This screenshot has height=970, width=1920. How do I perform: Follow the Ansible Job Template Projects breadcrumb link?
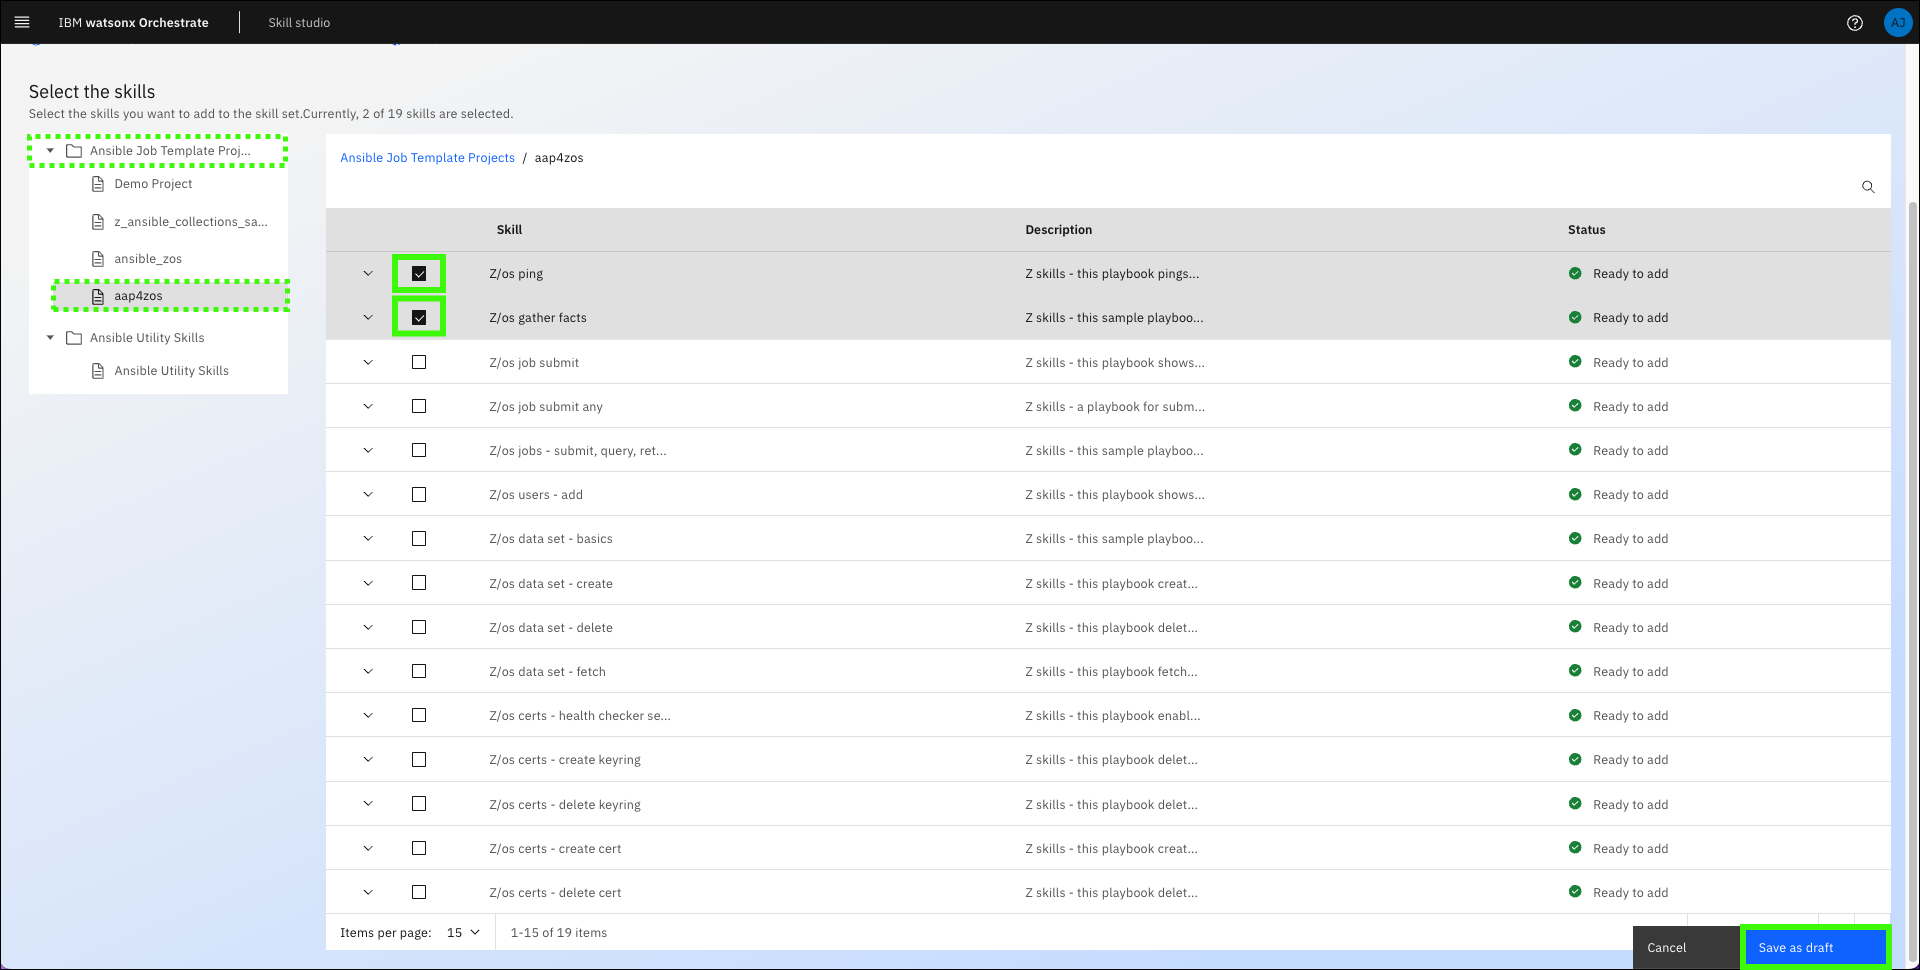coord(427,158)
